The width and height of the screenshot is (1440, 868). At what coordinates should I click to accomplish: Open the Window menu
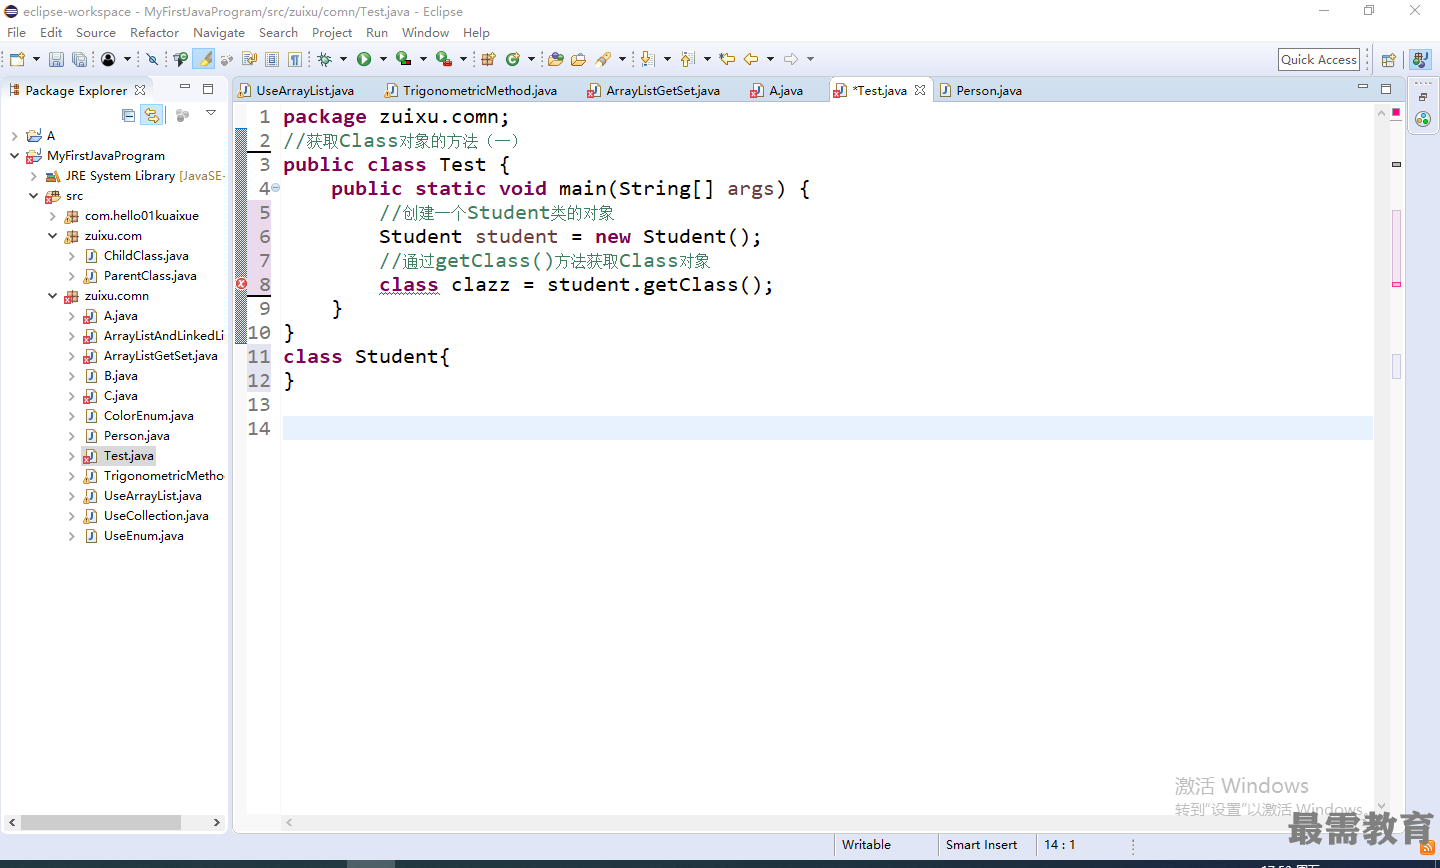pos(425,32)
